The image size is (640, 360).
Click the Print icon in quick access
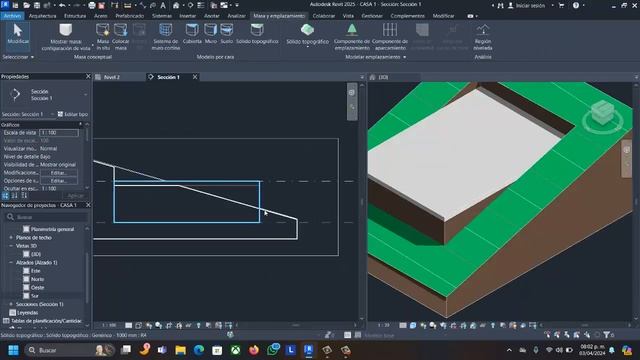92,5
